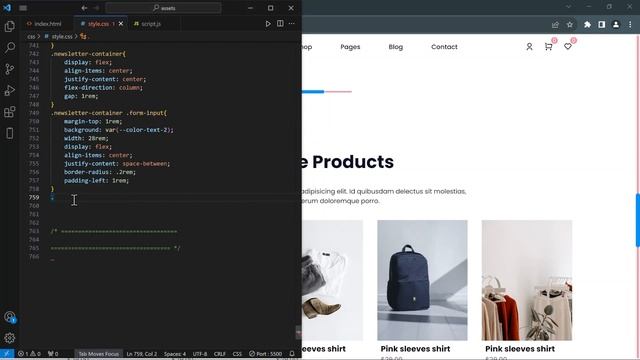Click the VS Code logo icon
Image resolution: width=640 pixels, height=360 pixels.
coord(7,8)
